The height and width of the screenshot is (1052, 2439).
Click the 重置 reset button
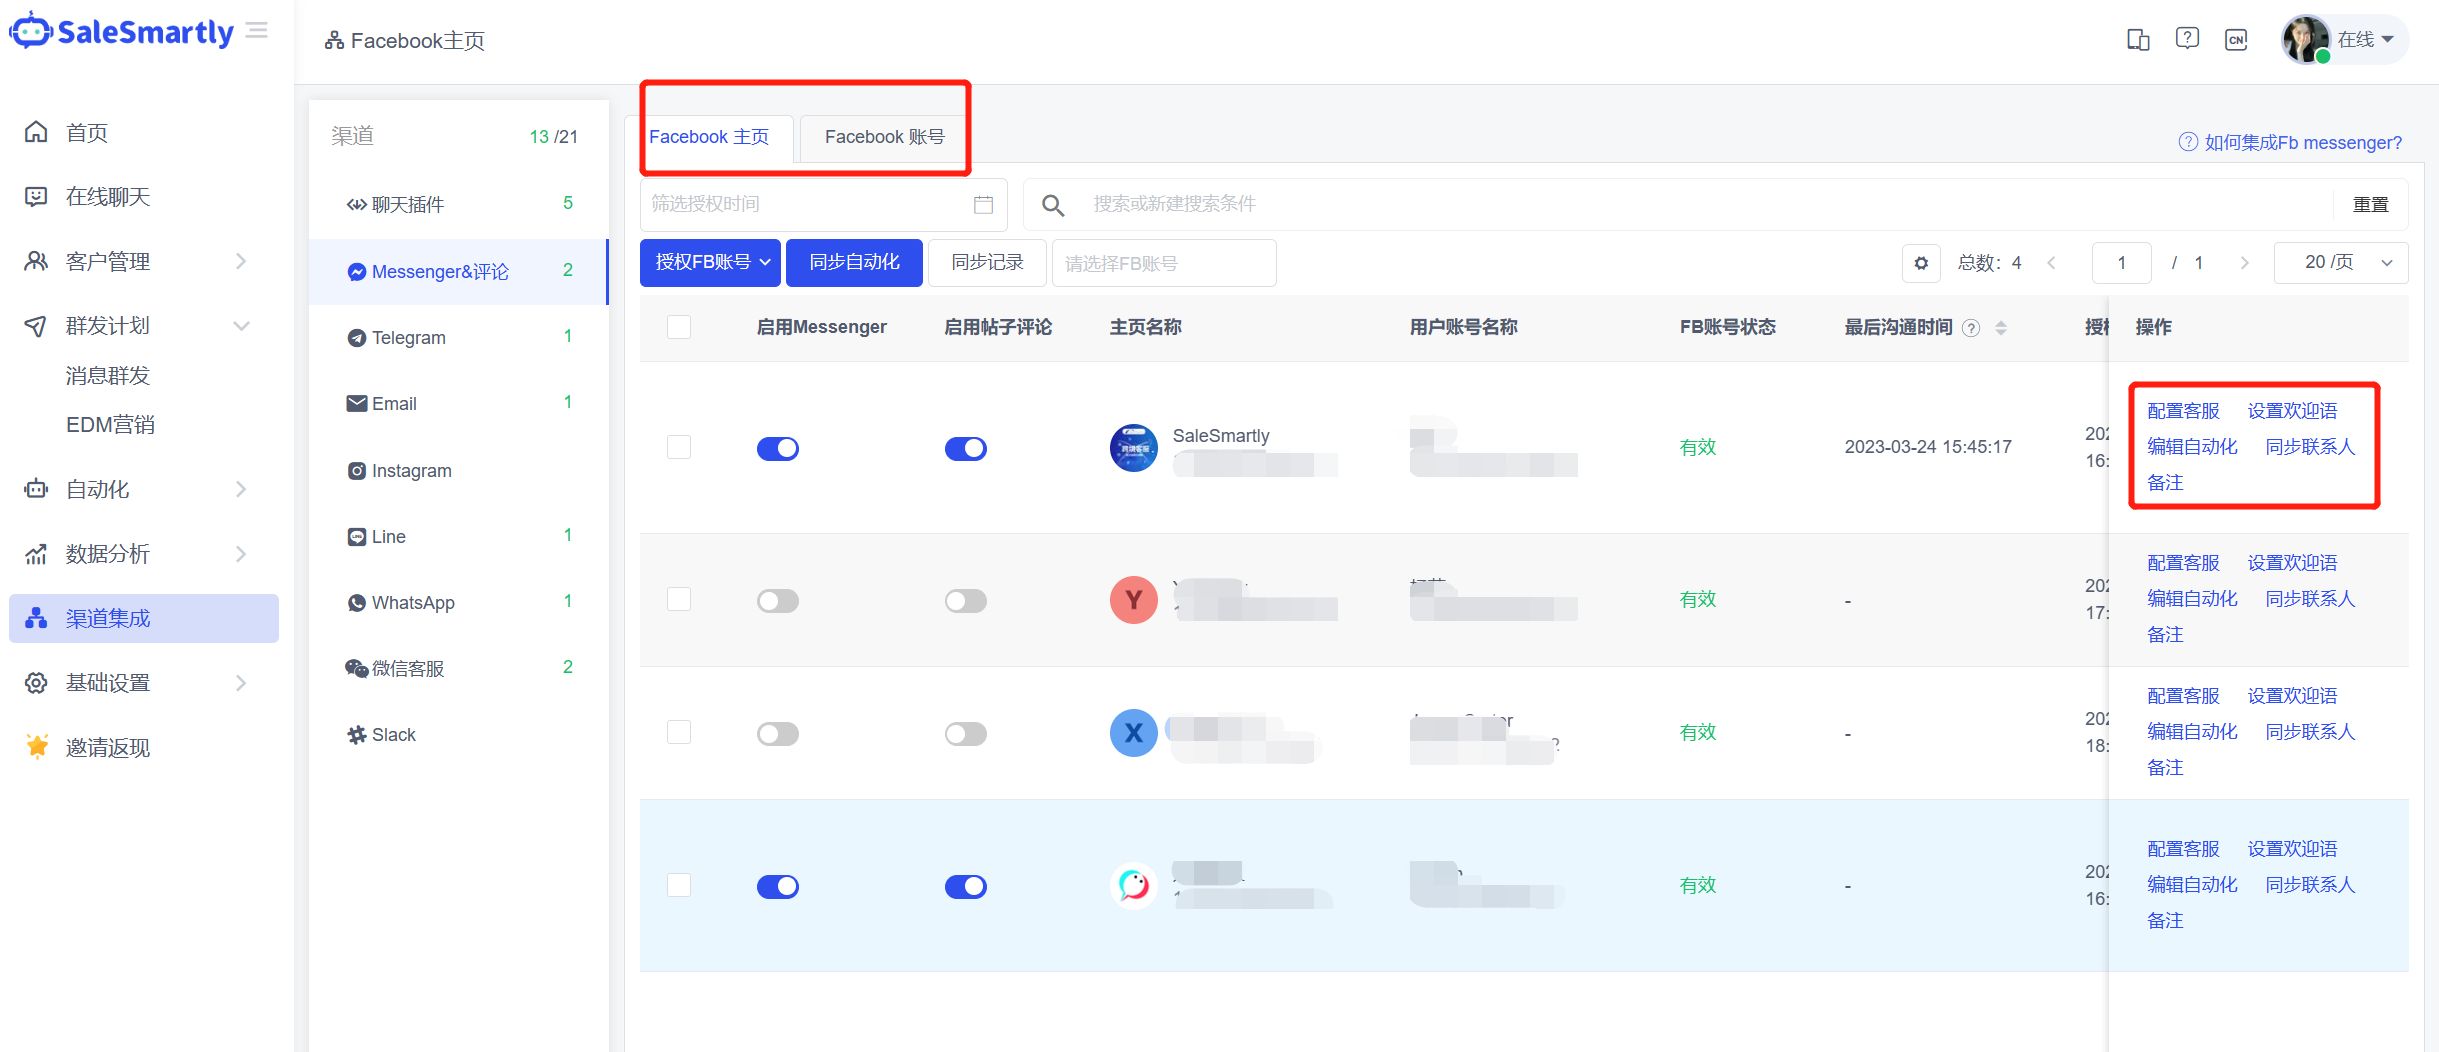(x=2370, y=204)
